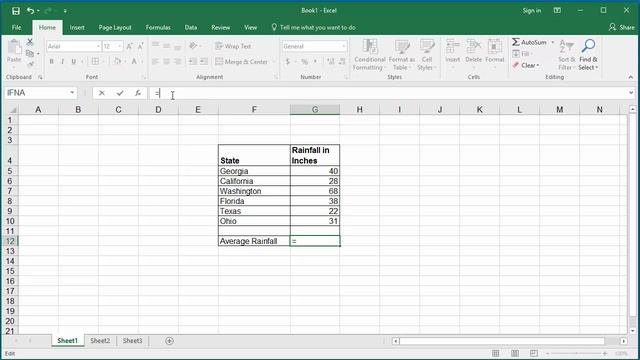Image resolution: width=640 pixels, height=360 pixels.
Task: Open Conditional Formatting menu
Action: pos(369,55)
